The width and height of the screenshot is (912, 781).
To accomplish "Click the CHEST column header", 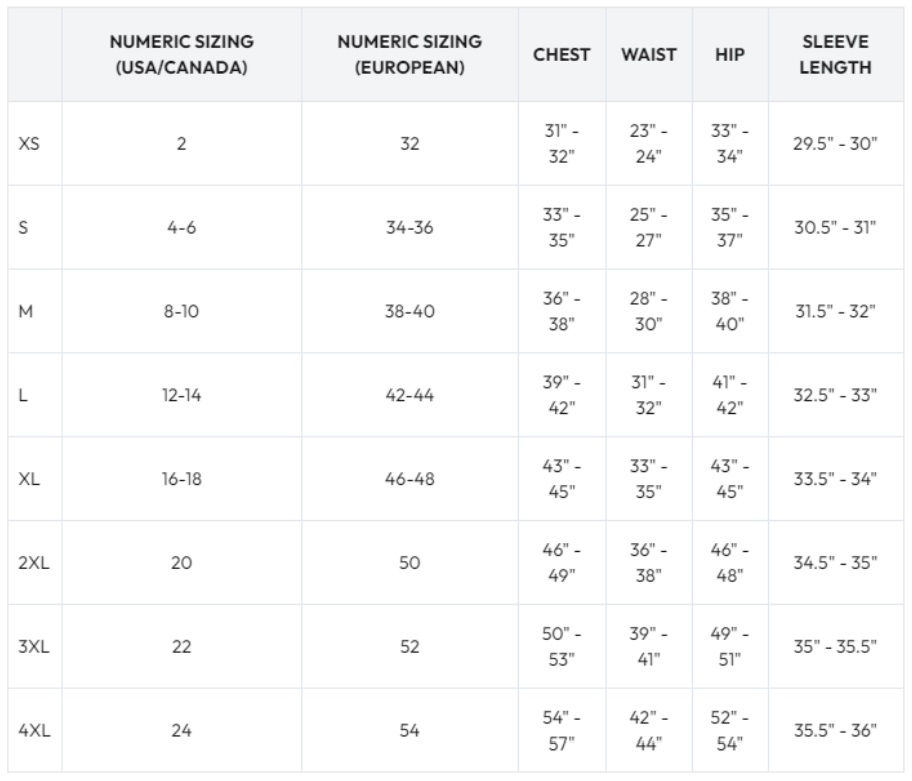I will click(x=561, y=55).
